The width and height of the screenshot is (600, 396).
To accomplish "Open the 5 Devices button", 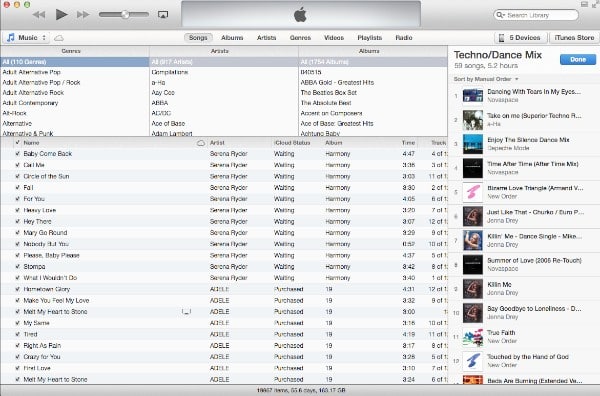I will (520, 37).
